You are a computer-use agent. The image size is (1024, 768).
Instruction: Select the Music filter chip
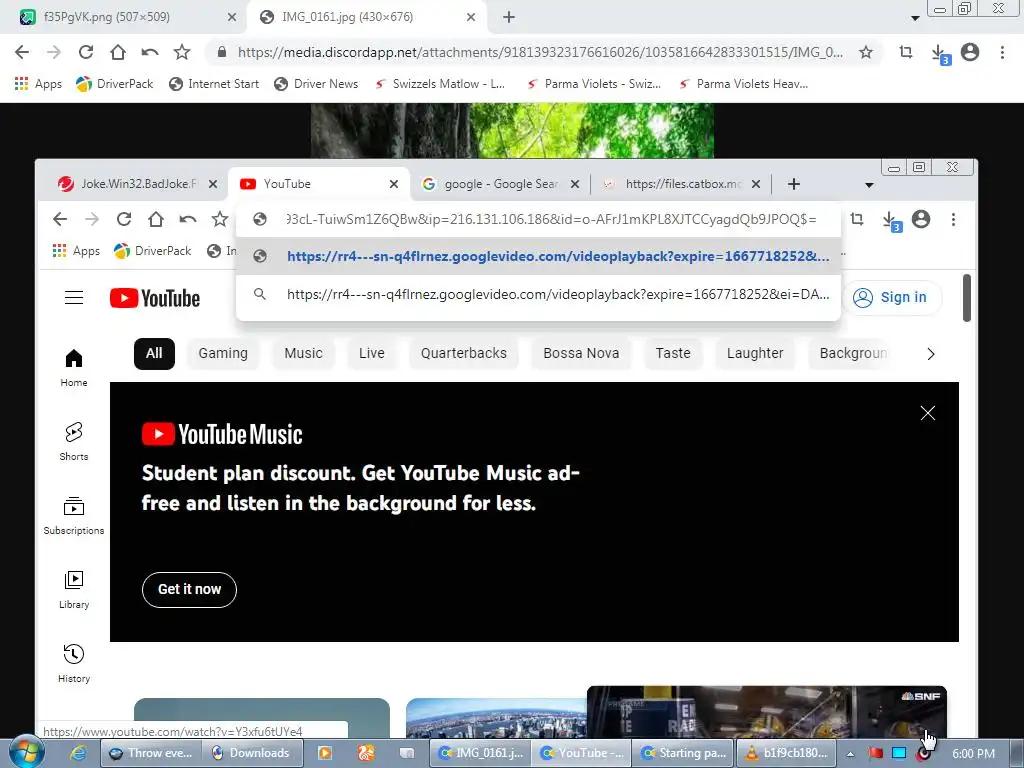click(303, 353)
